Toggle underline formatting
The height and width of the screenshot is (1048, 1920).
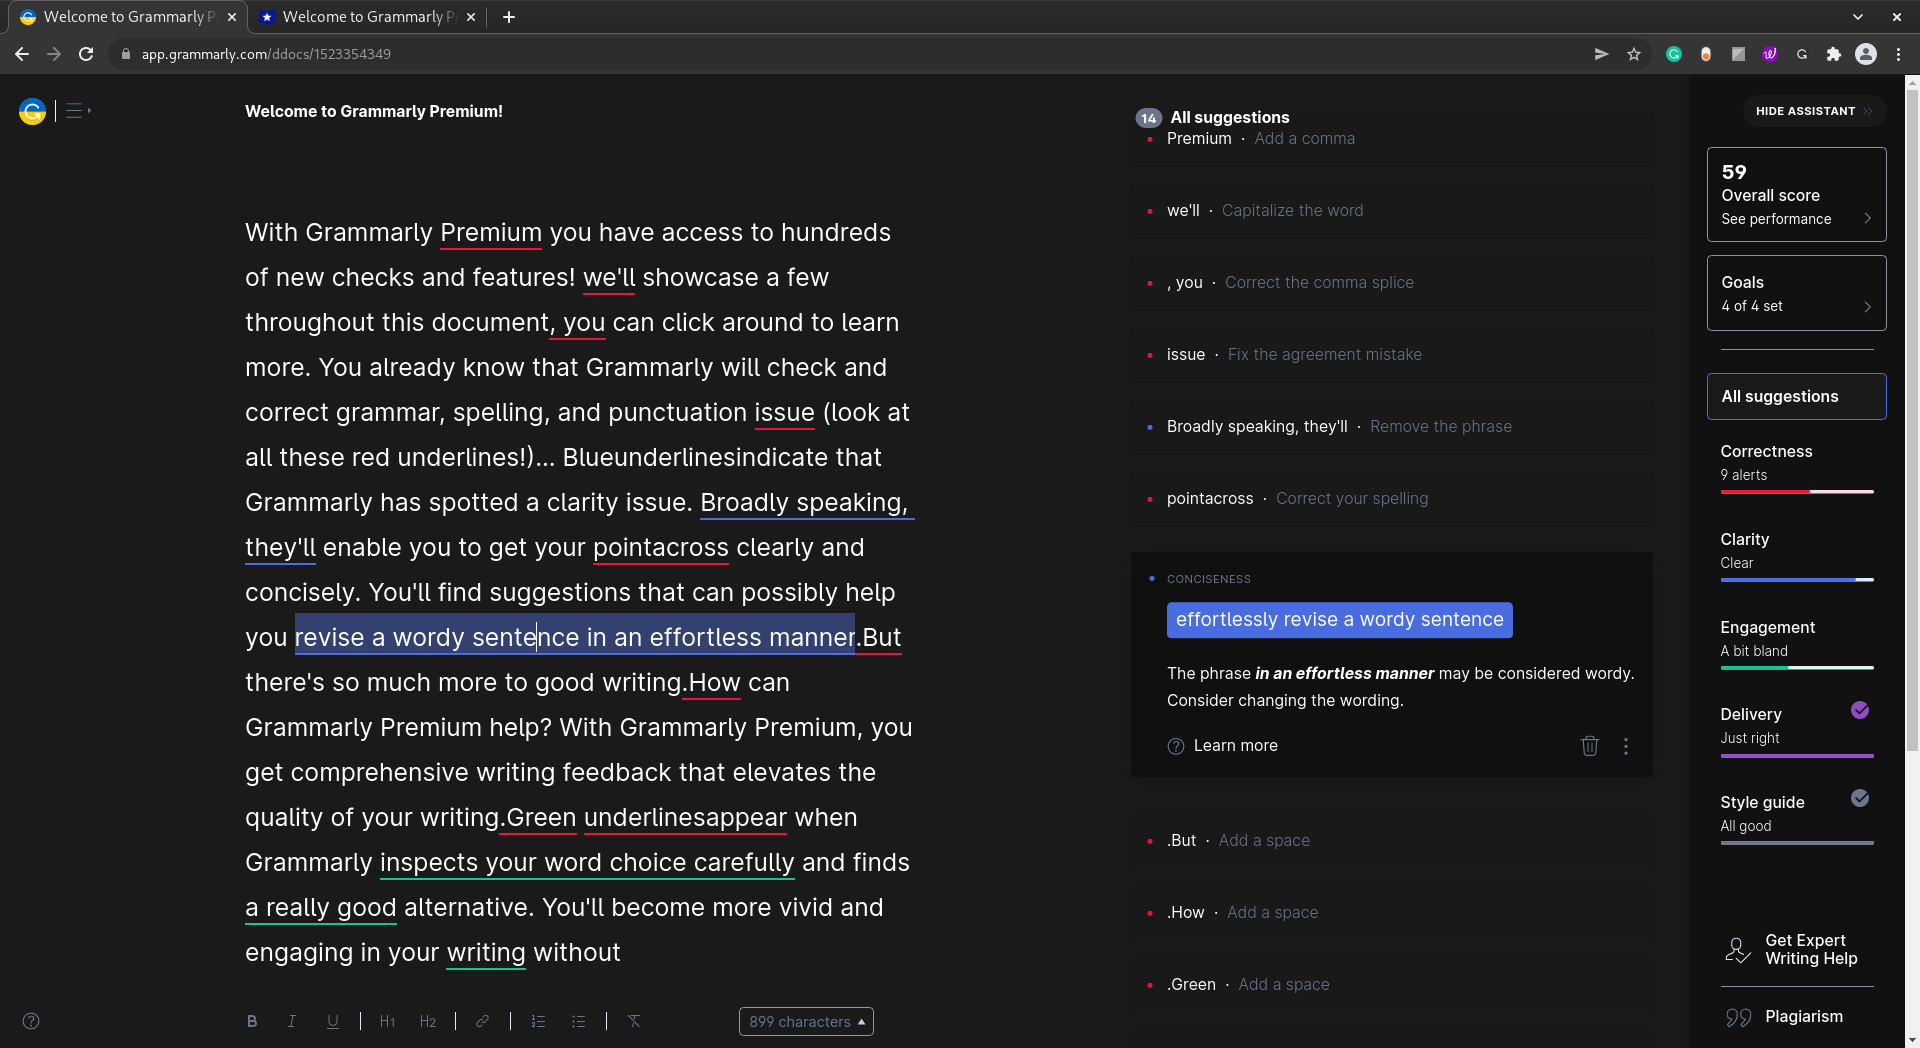pyautogui.click(x=333, y=1021)
